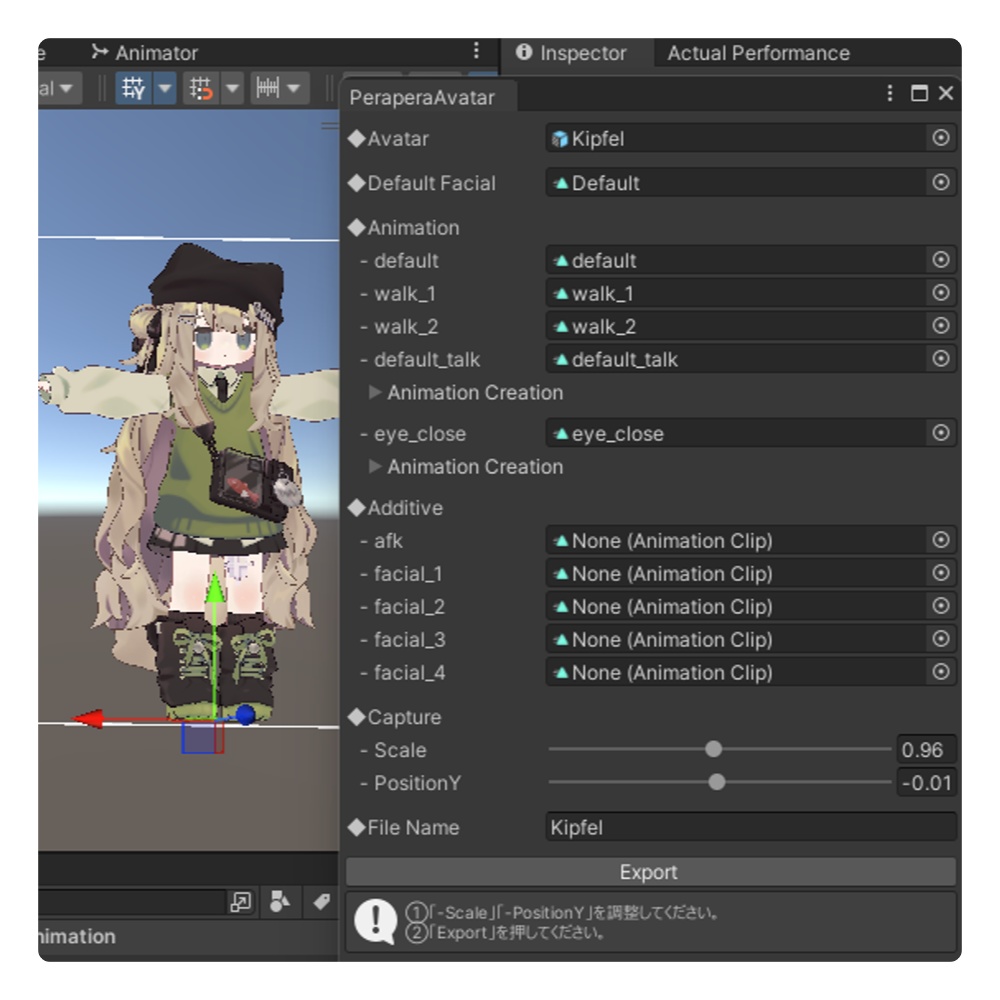Open ruler snapping dropdown arrow
The height and width of the screenshot is (1000, 1000).
pyautogui.click(x=294, y=88)
